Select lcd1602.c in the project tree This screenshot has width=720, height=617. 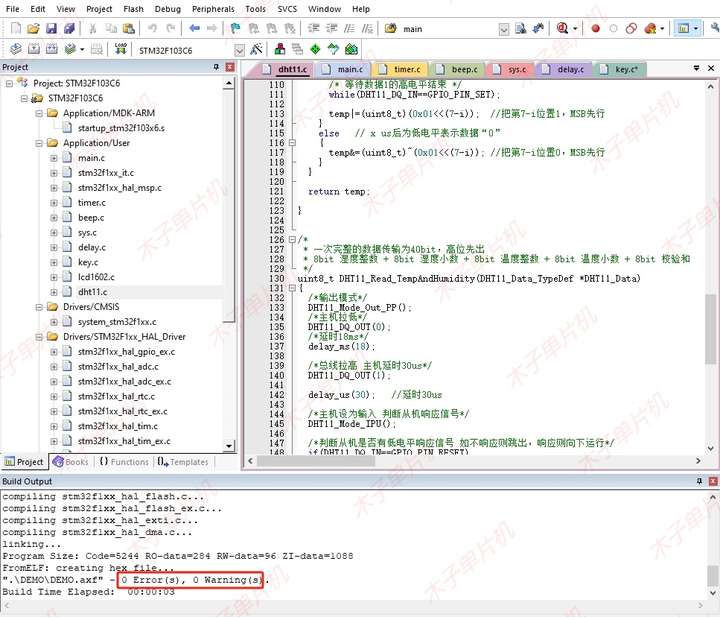coord(96,277)
